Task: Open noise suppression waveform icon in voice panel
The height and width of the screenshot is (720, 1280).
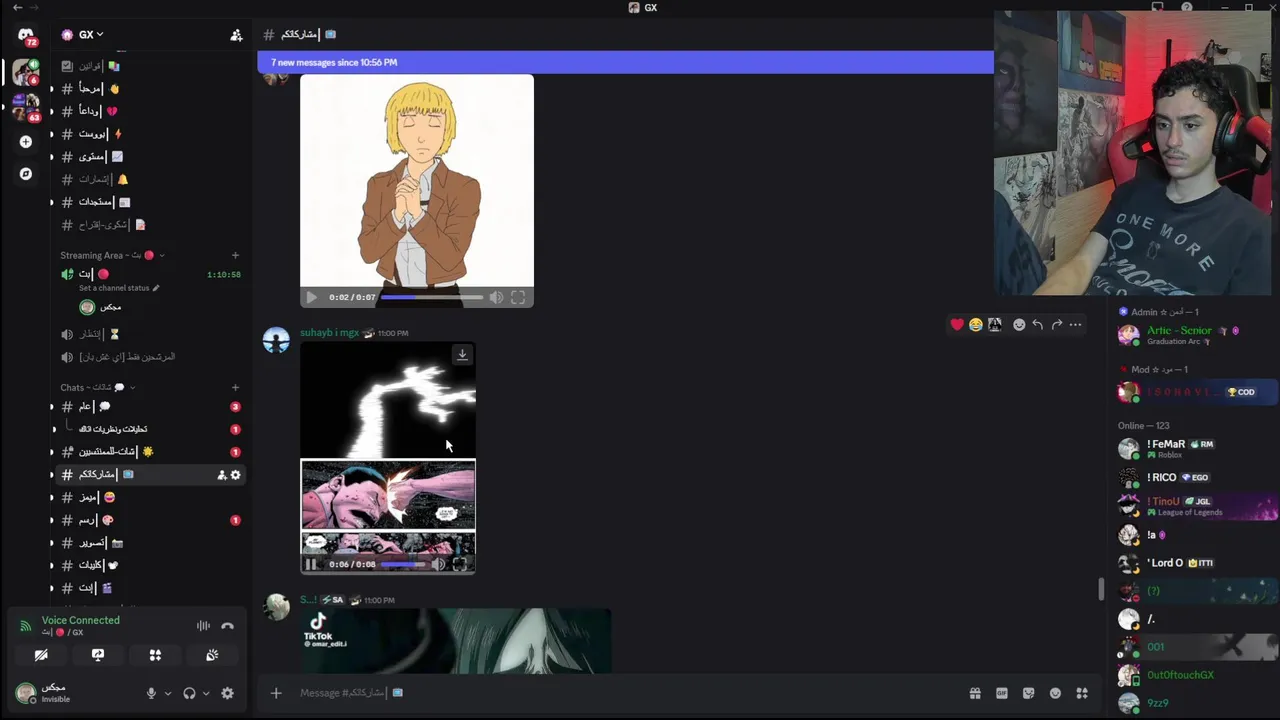Action: coord(203,626)
